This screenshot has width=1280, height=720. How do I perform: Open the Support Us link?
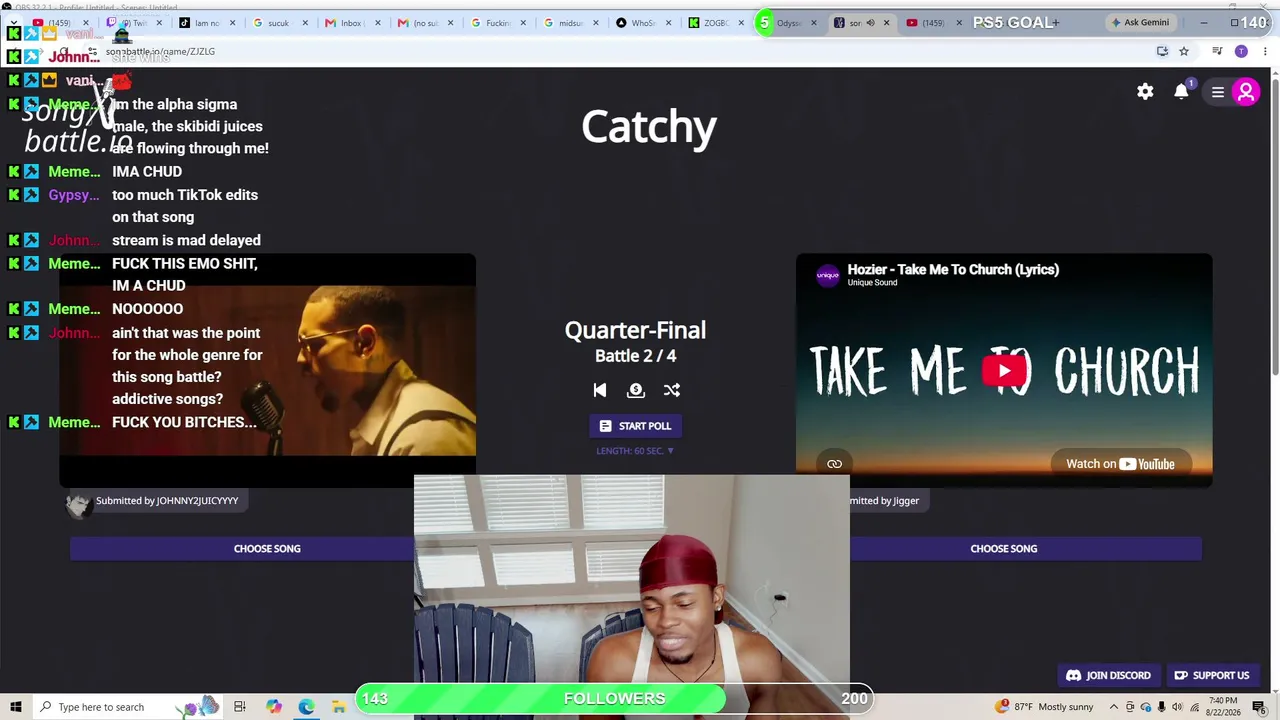click(x=1212, y=675)
